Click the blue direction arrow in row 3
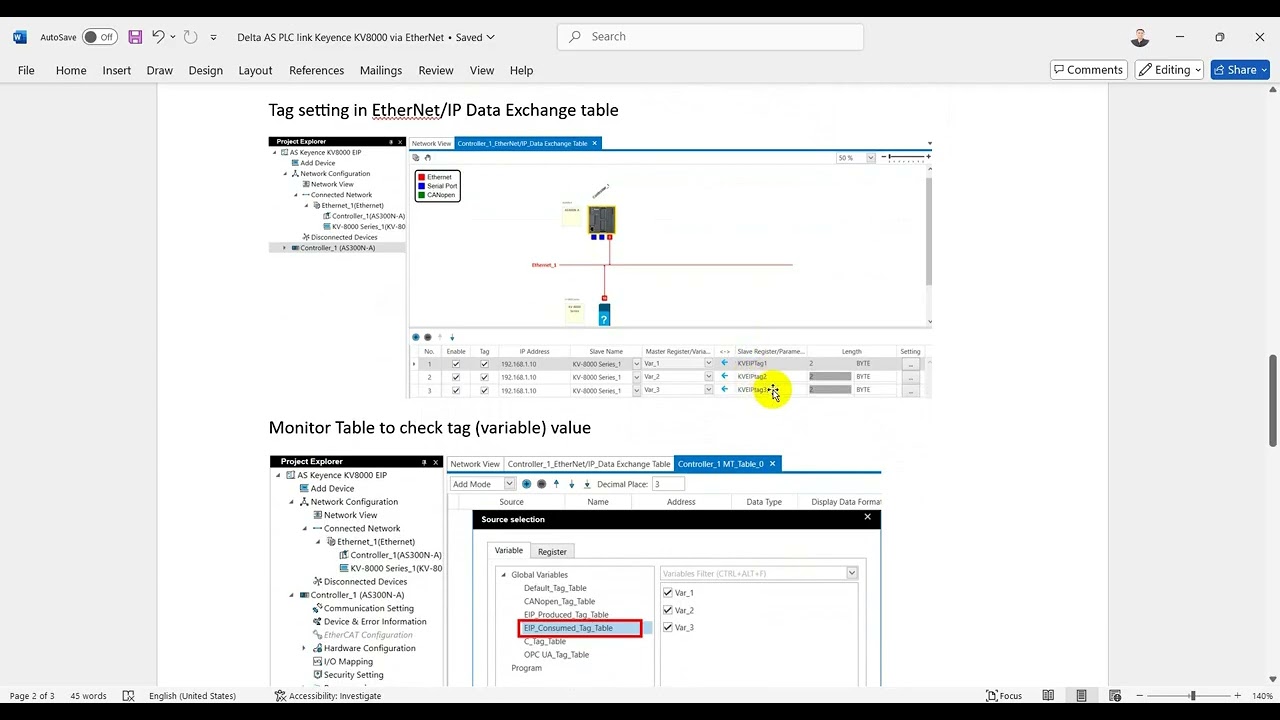1280x720 pixels. pyautogui.click(x=725, y=390)
